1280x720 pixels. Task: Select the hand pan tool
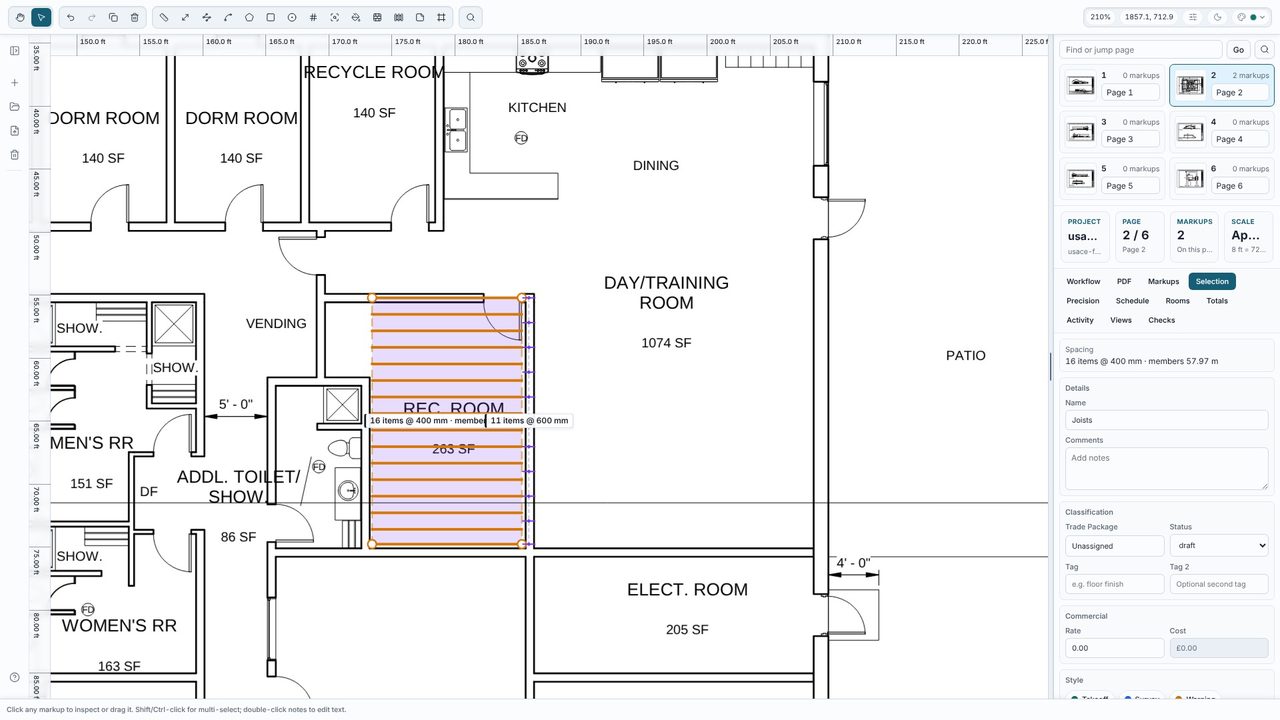click(19, 17)
